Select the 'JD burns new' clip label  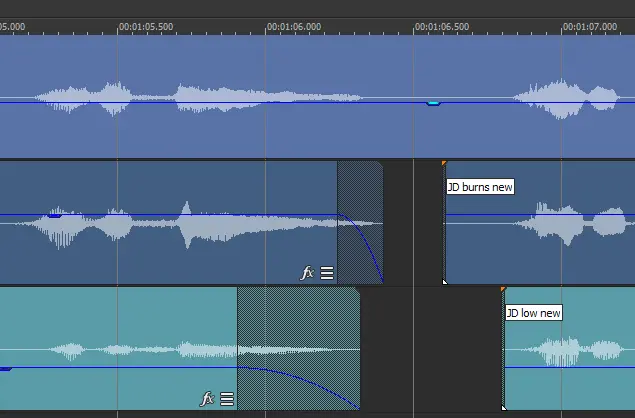pos(480,187)
